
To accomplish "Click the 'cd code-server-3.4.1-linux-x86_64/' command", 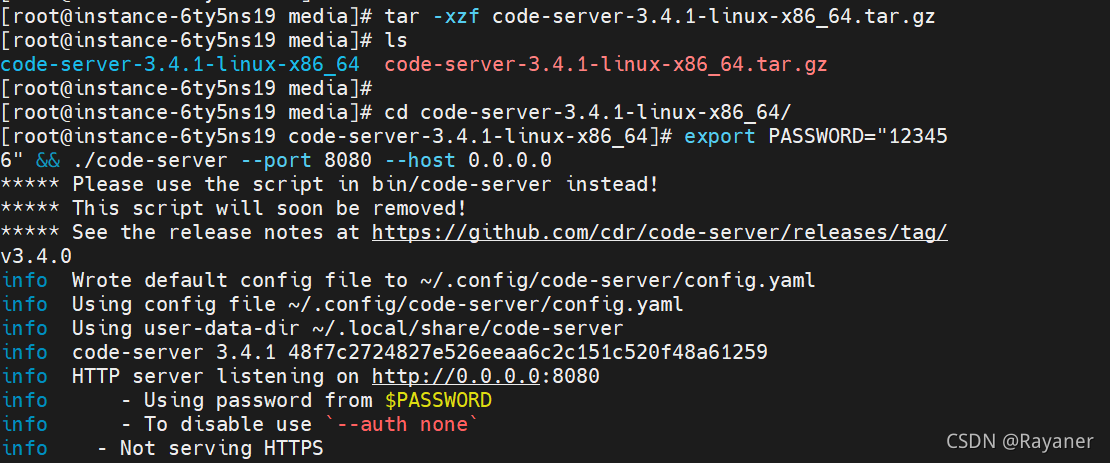I will 588,112.
